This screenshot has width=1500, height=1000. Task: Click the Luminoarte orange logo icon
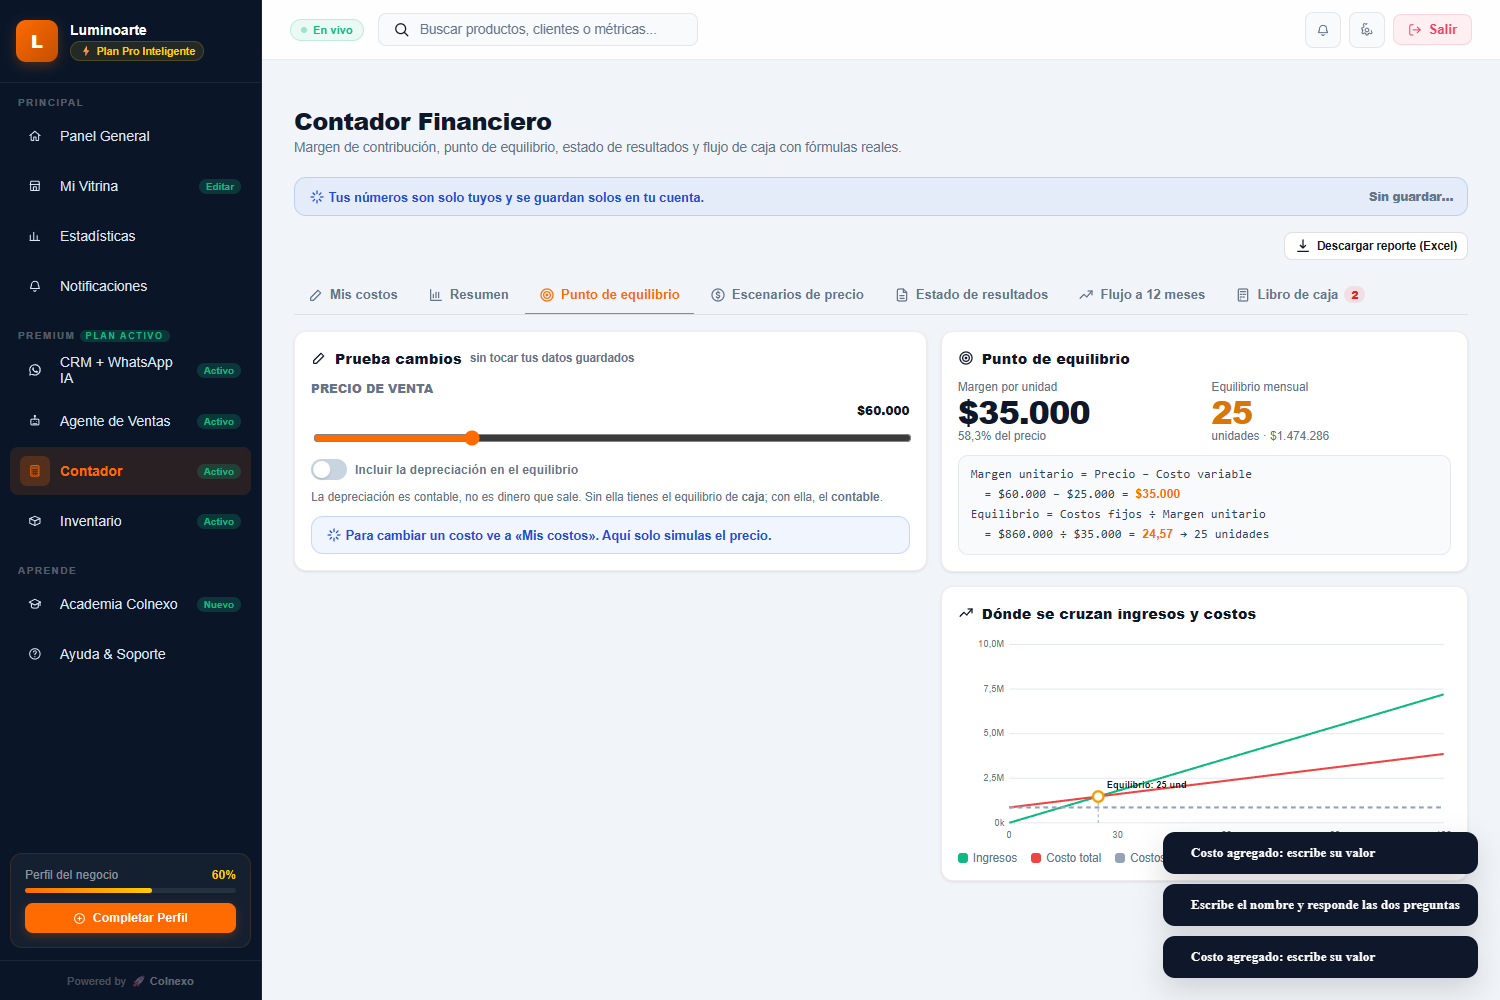37,41
